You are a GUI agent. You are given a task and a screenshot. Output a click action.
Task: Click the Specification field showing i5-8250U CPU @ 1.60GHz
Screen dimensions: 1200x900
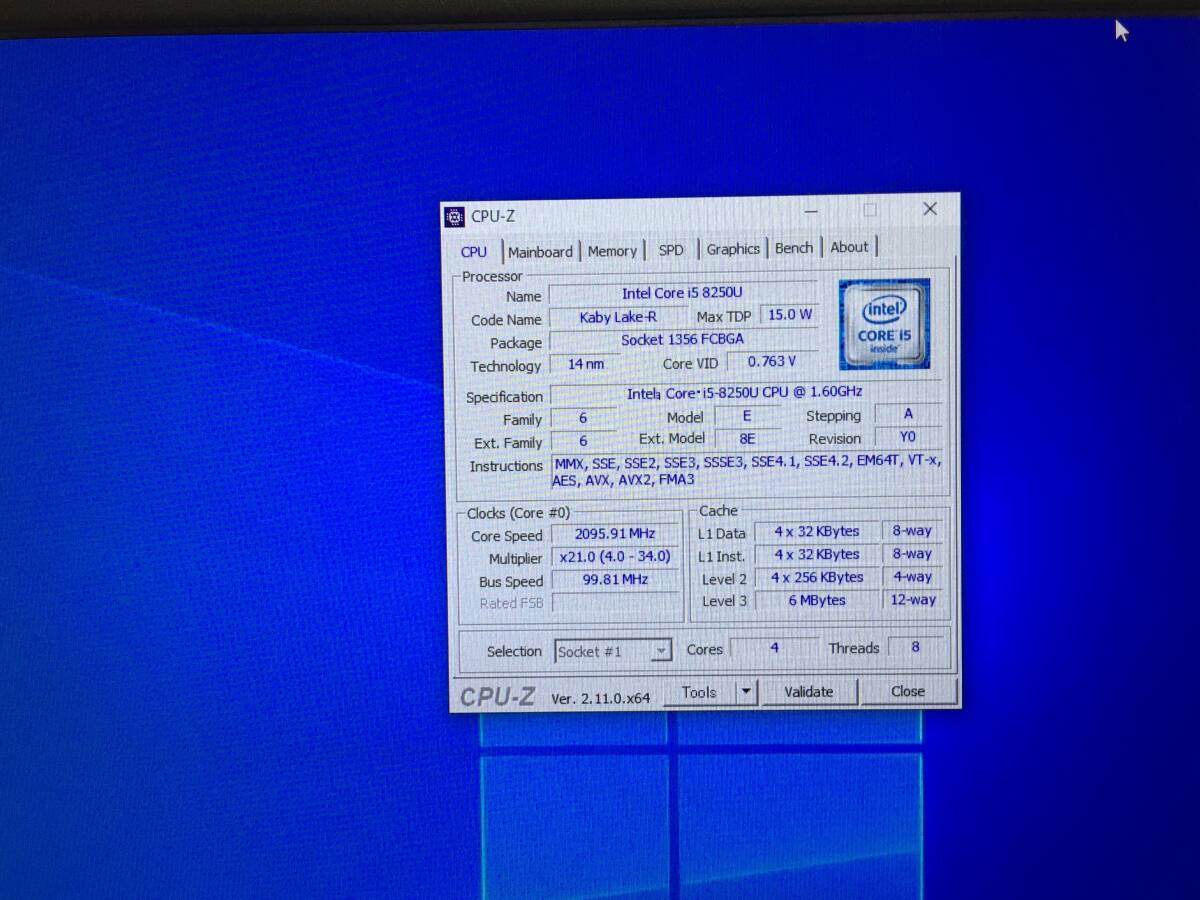coord(745,393)
